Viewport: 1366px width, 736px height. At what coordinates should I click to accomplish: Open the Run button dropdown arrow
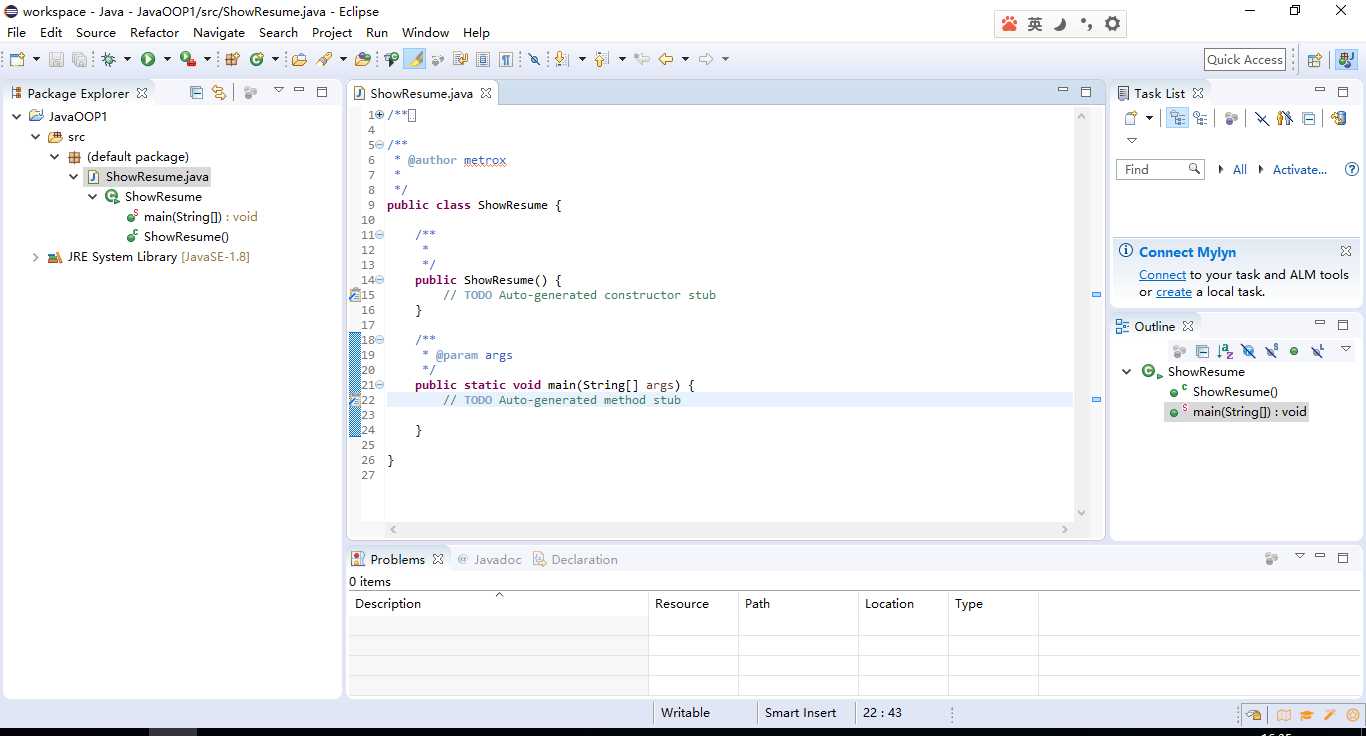(167, 60)
